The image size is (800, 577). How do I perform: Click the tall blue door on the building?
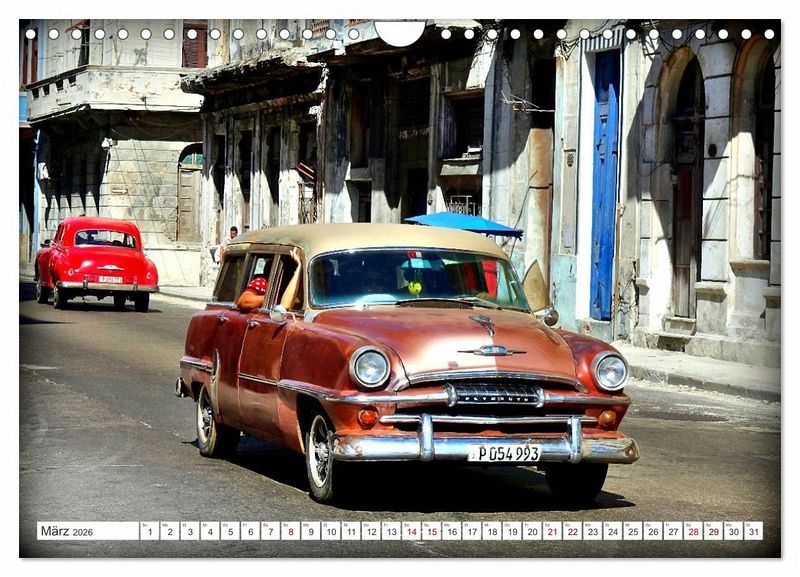pyautogui.click(x=605, y=185)
